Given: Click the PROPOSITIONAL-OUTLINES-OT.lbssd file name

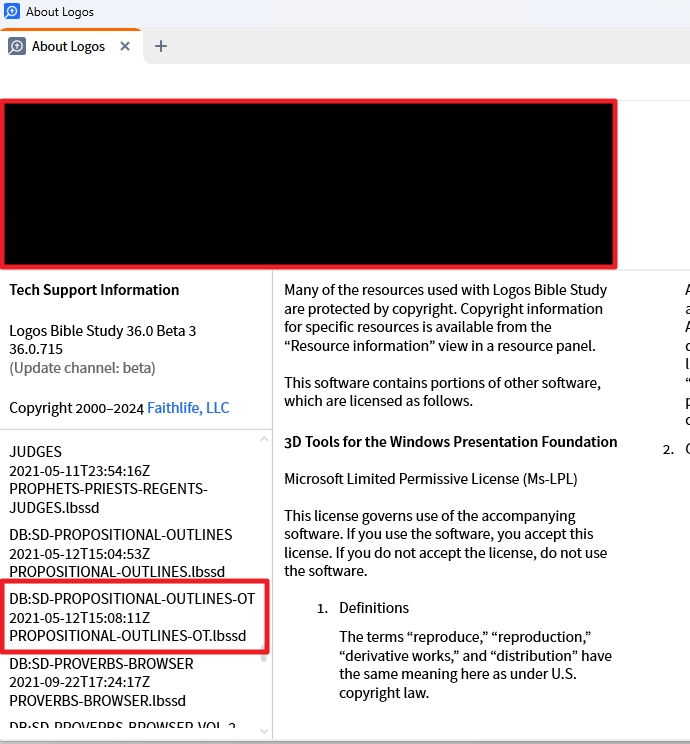Looking at the screenshot, I should click(128, 636).
